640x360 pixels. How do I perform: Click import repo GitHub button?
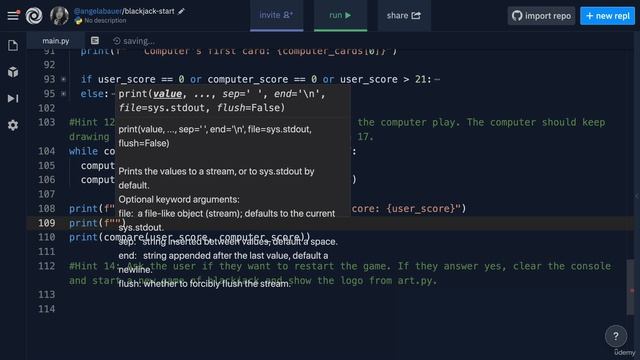541,16
